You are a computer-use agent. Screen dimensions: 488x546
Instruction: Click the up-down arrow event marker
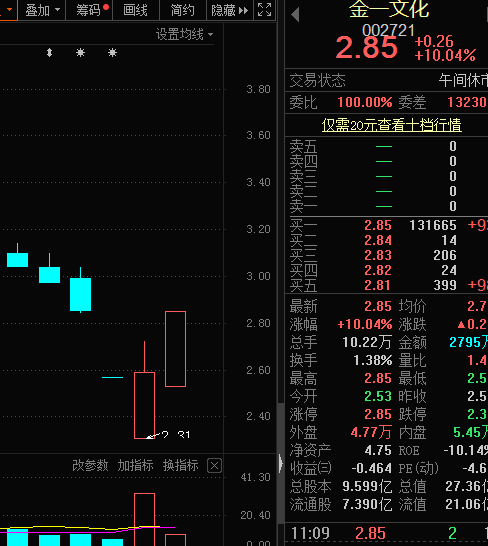49,53
